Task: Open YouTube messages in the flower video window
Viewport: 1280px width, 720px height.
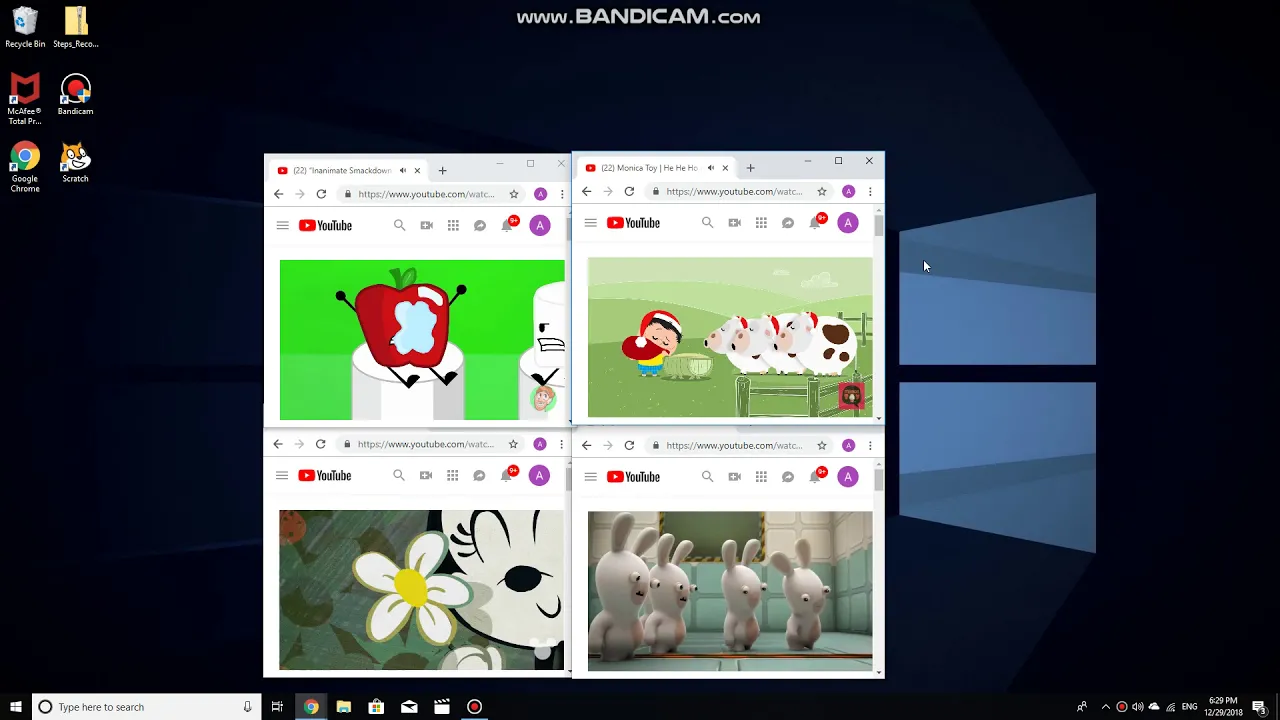Action: [x=479, y=476]
